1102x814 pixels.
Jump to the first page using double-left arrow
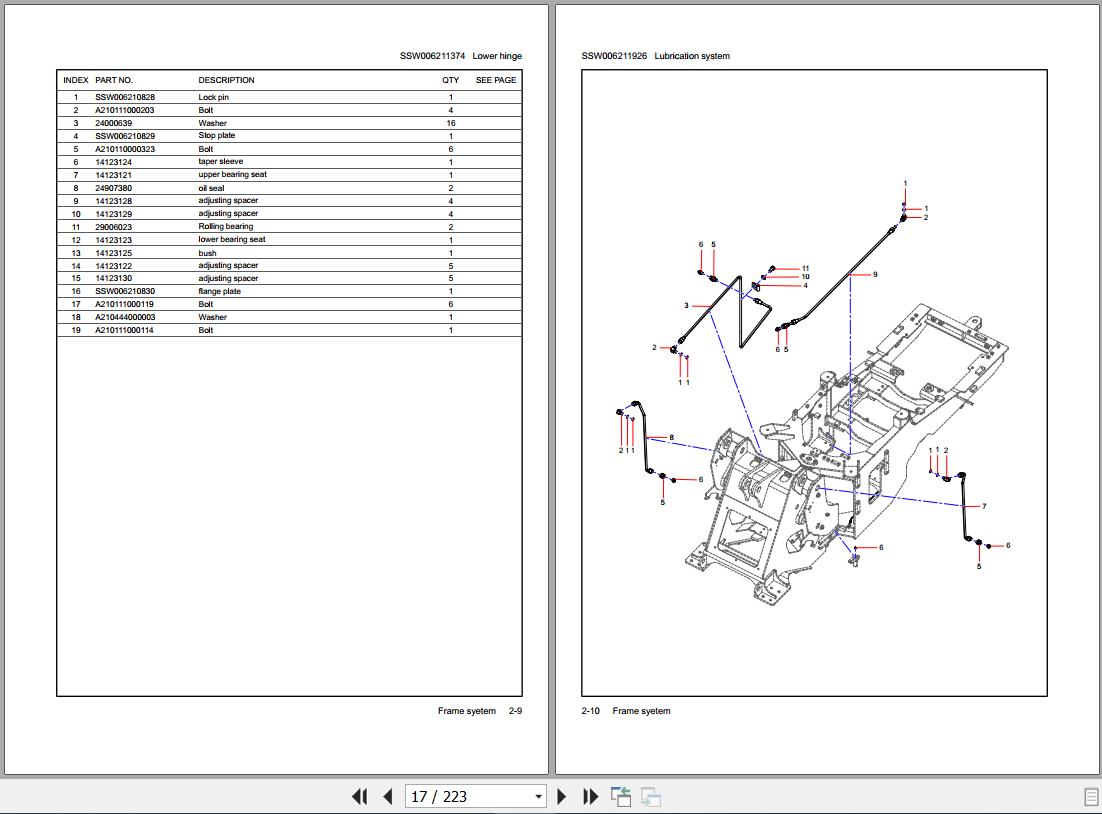click(x=359, y=796)
